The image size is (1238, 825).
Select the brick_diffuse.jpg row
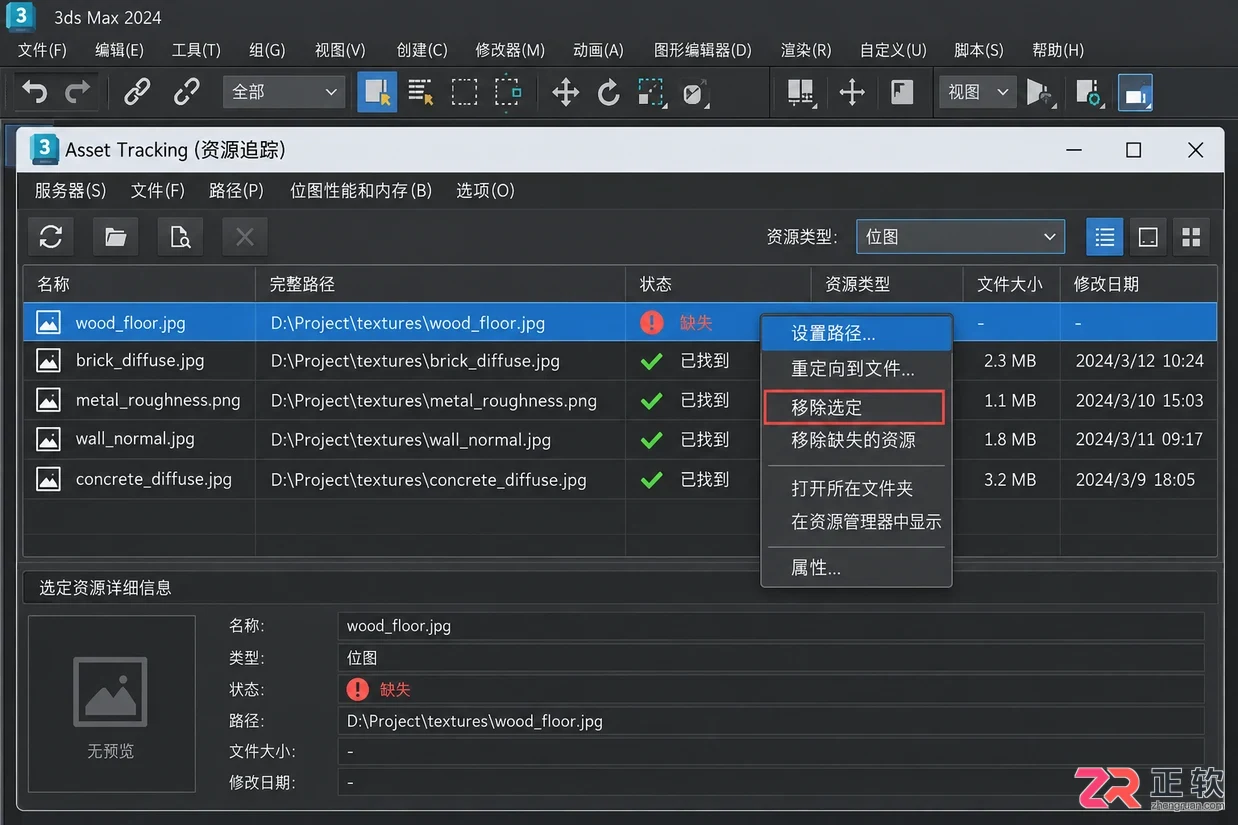point(620,361)
